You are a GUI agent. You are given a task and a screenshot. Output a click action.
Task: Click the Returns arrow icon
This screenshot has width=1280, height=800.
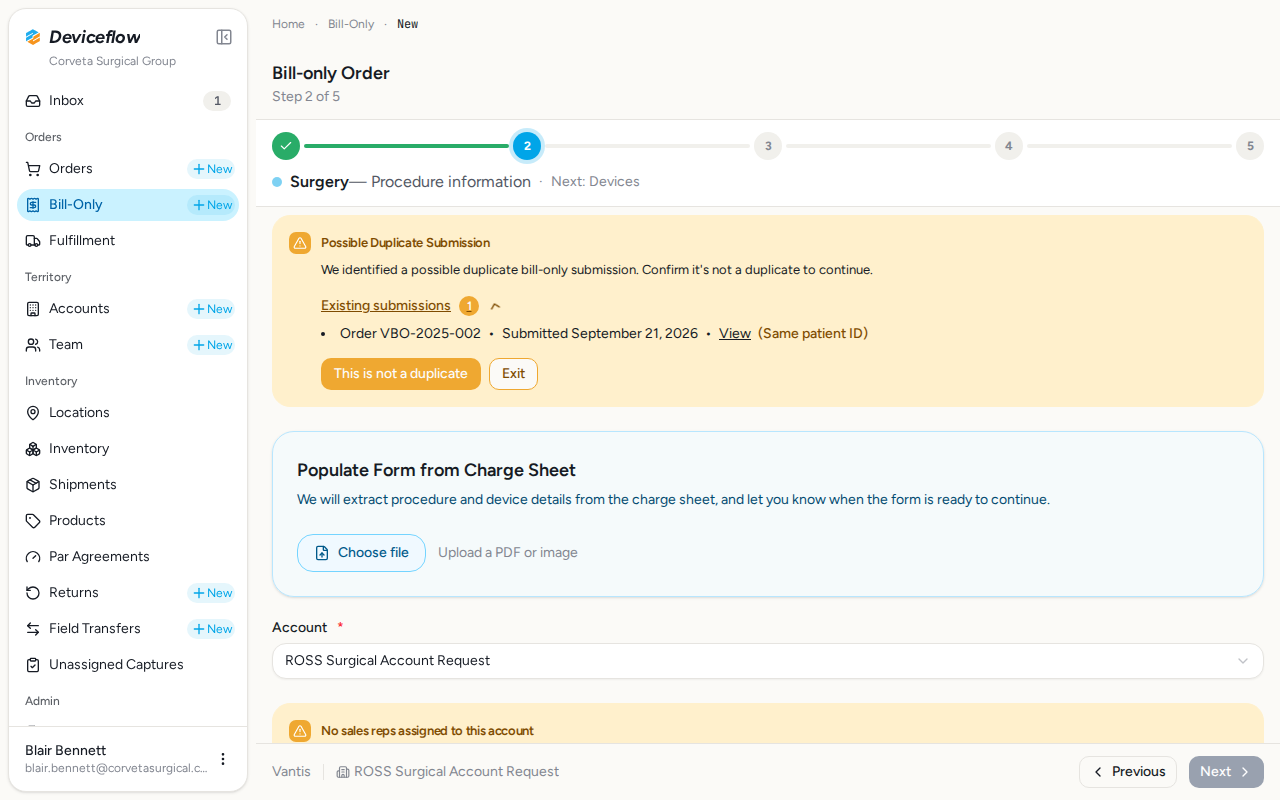tap(33, 593)
